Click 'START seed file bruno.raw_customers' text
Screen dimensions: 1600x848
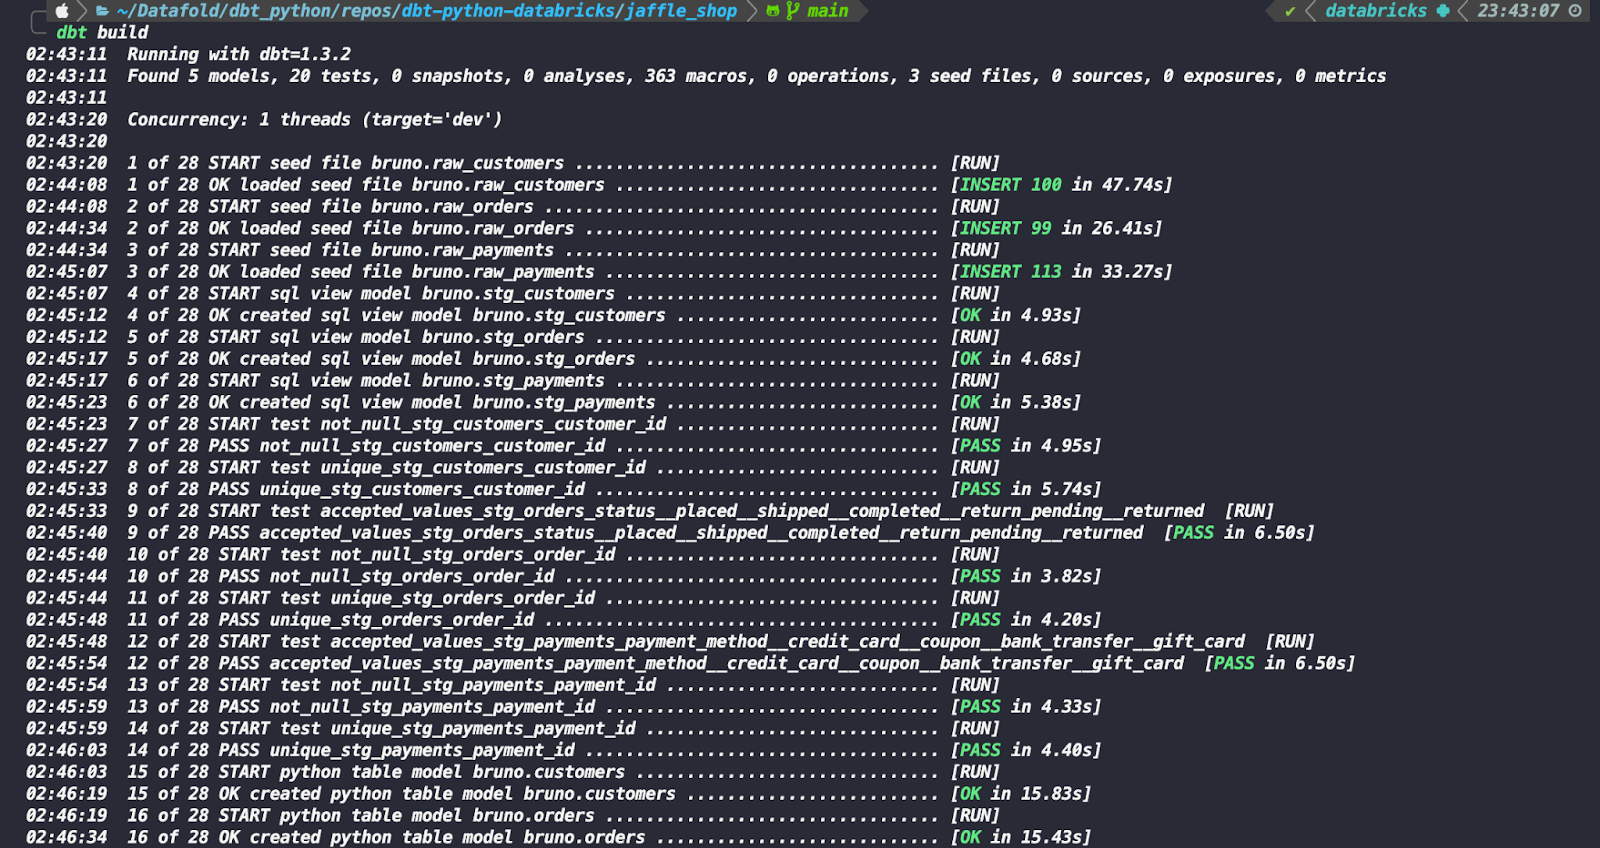point(386,164)
